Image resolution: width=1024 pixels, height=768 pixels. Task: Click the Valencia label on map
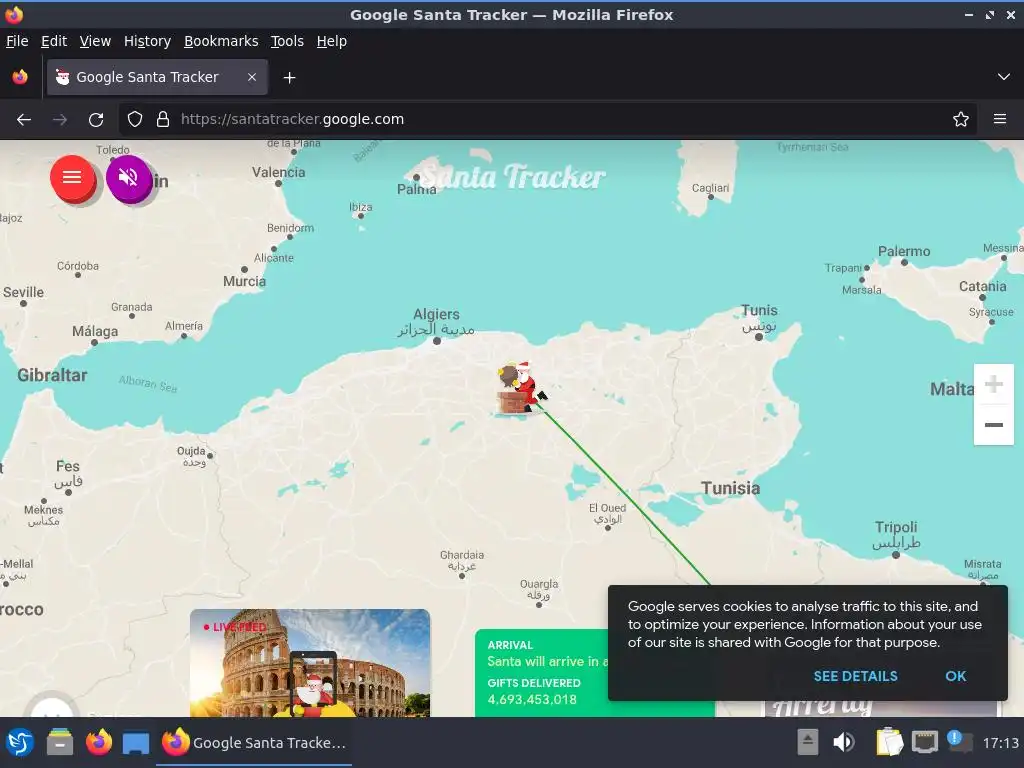279,172
